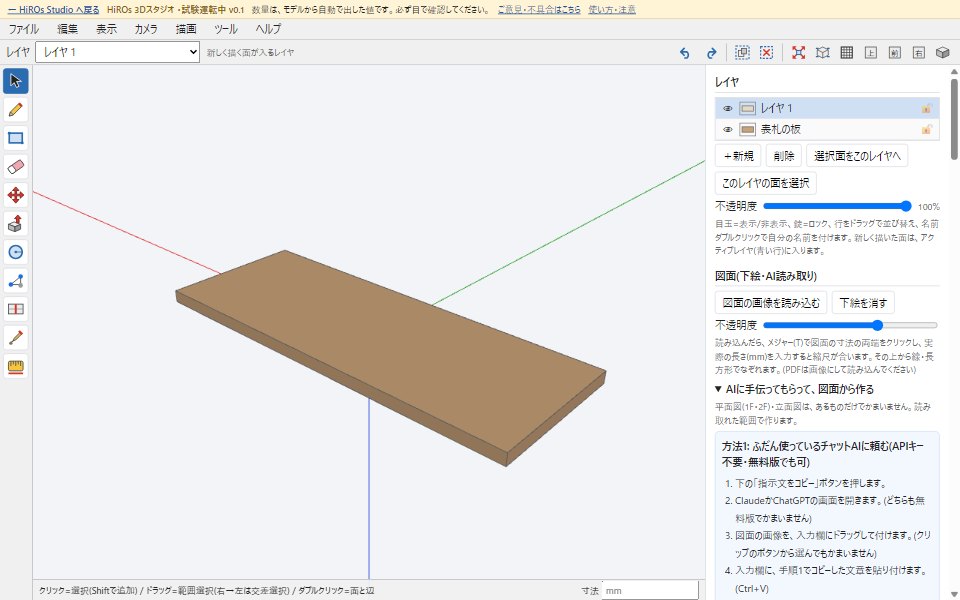The image size is (960, 600).
Task: Click このレイヤの面を選択 button
Action: [765, 183]
